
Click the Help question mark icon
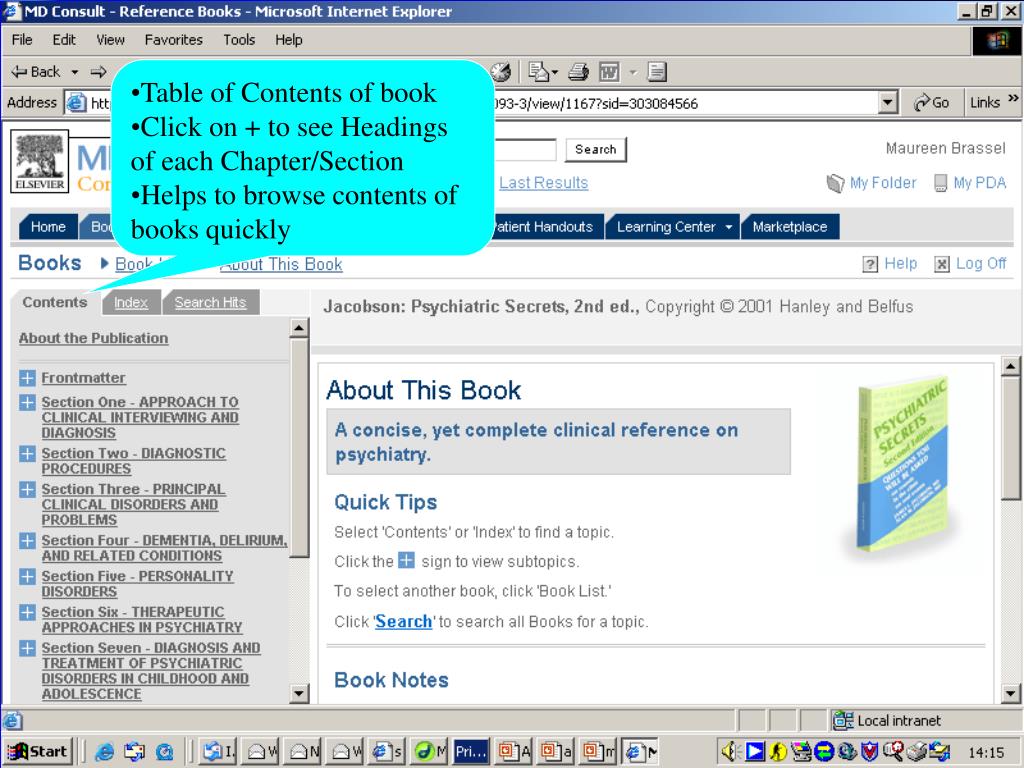pyautogui.click(x=870, y=264)
